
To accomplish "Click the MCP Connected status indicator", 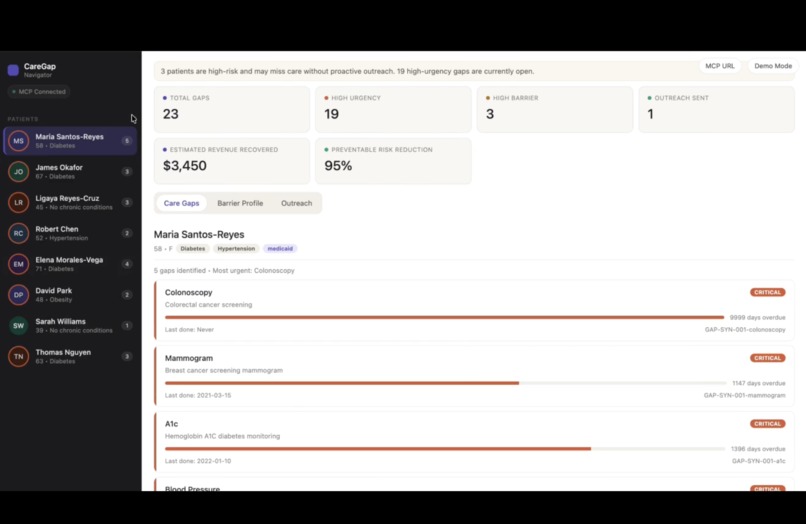I will 39,92.
